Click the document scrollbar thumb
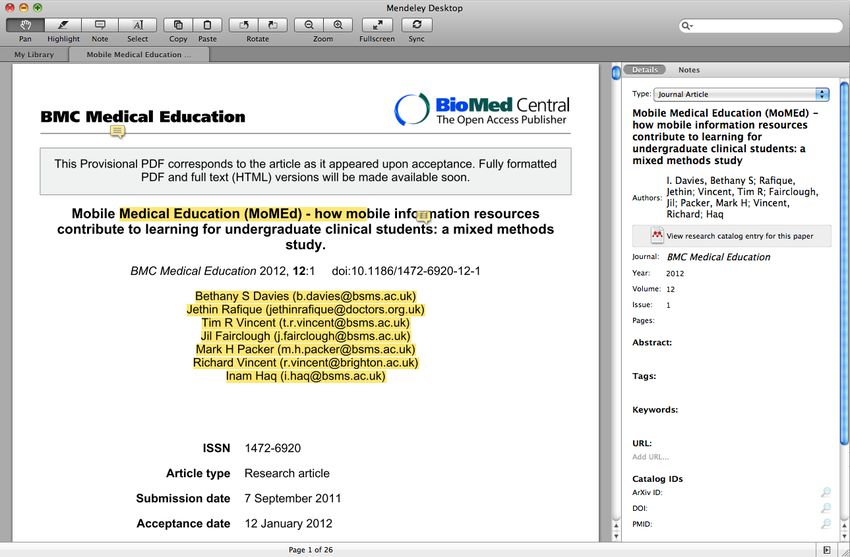This screenshot has width=850, height=557. click(616, 72)
